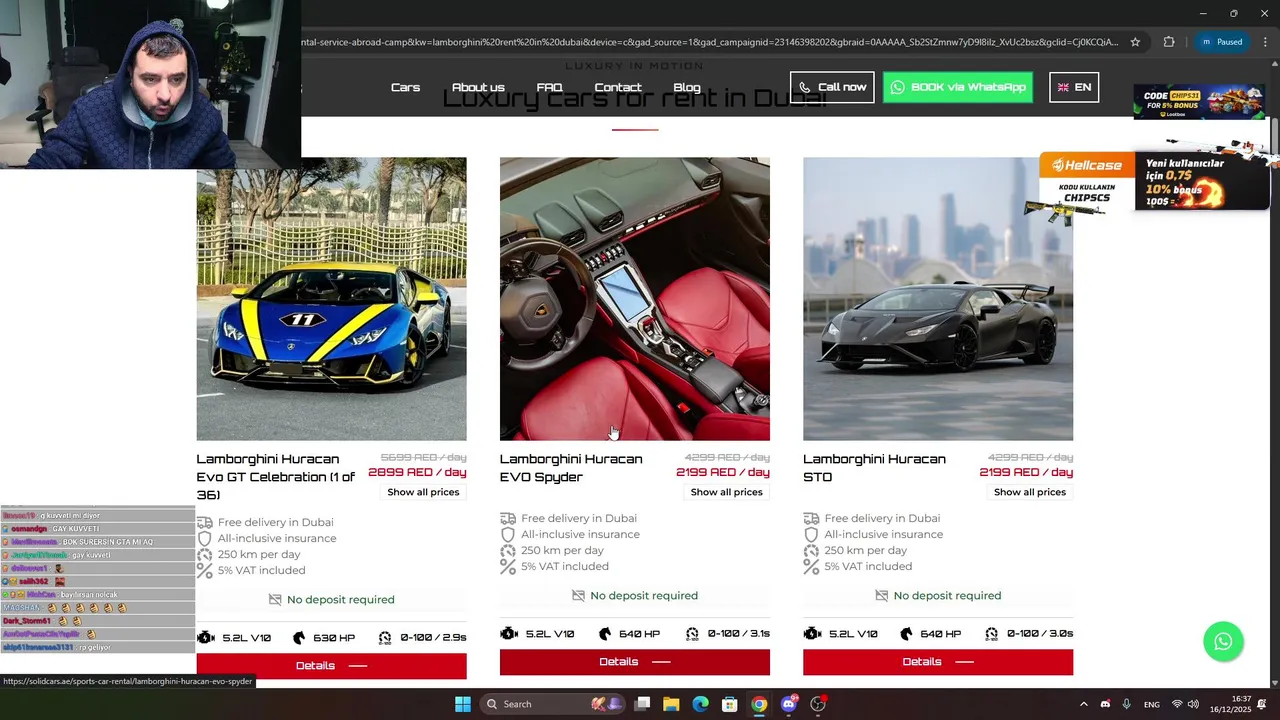Open File Explorer from the taskbar

click(x=671, y=704)
